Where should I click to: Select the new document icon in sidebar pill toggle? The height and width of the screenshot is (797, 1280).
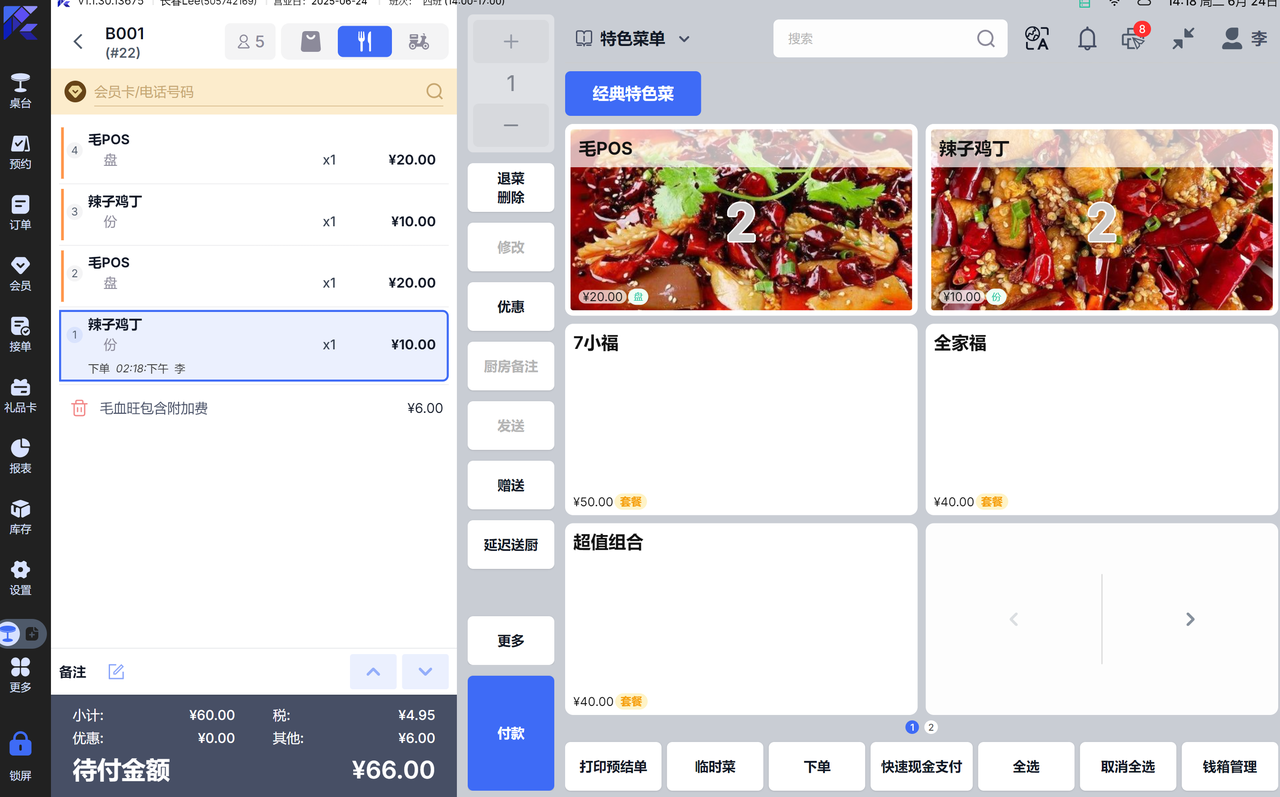[32, 634]
